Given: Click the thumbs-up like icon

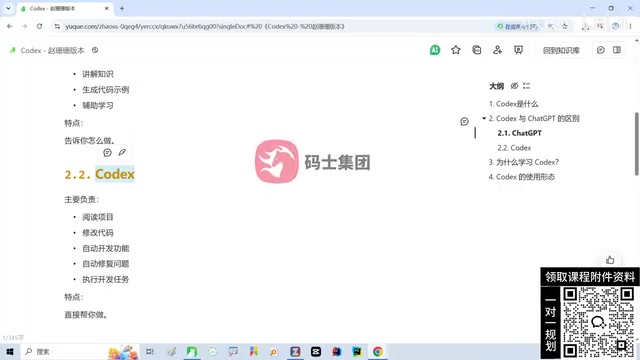Looking at the screenshot, I should click(610, 260).
